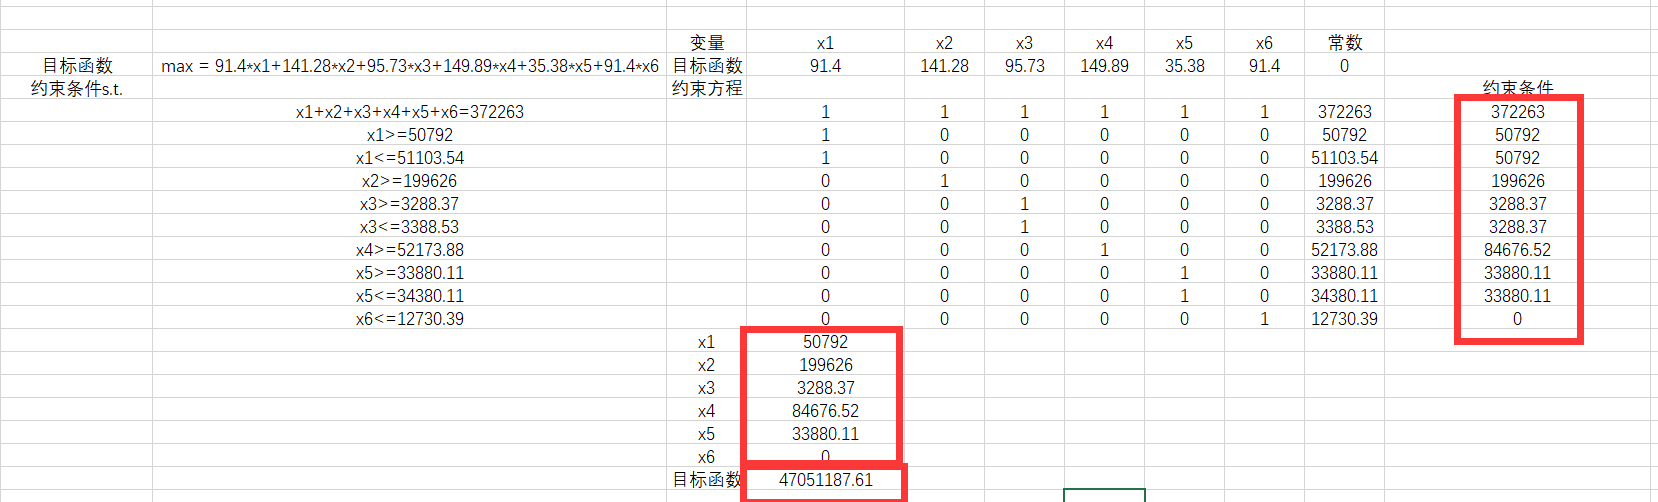The image size is (1658, 502).
Task: Click the x1<=51103.54 constraint cell
Action: coord(410,158)
